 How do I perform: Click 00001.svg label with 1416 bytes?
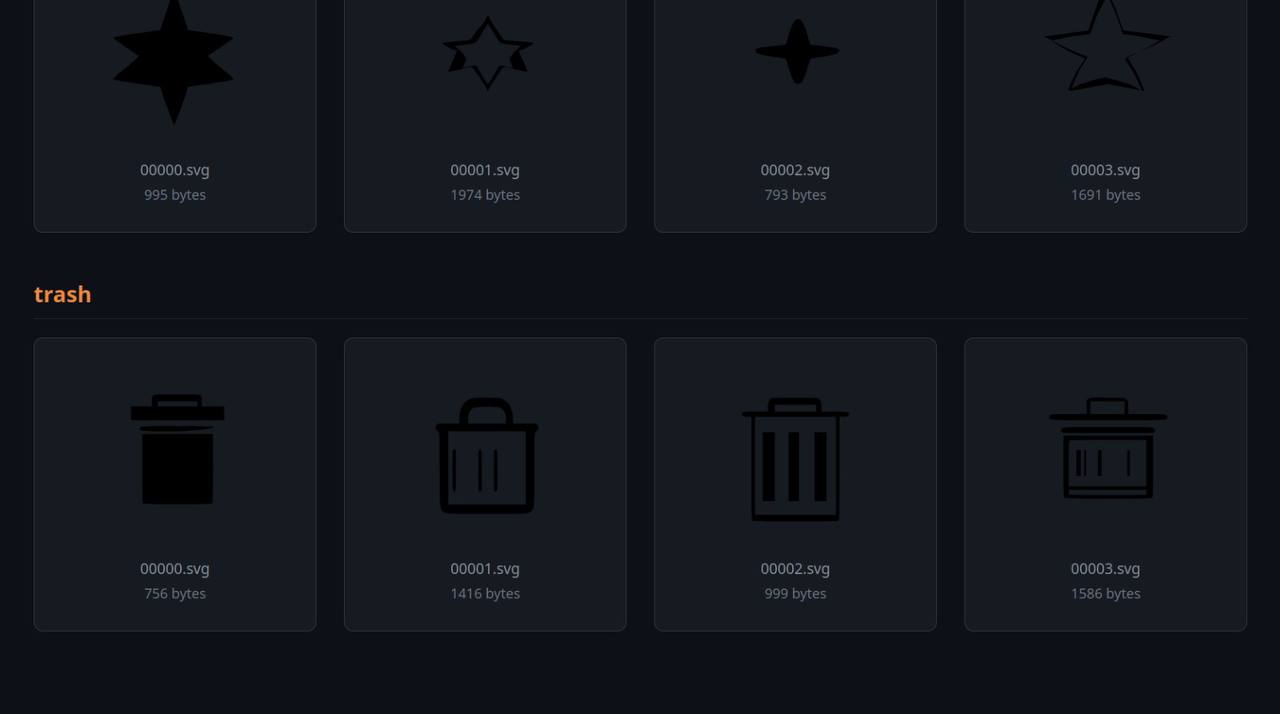tap(485, 569)
